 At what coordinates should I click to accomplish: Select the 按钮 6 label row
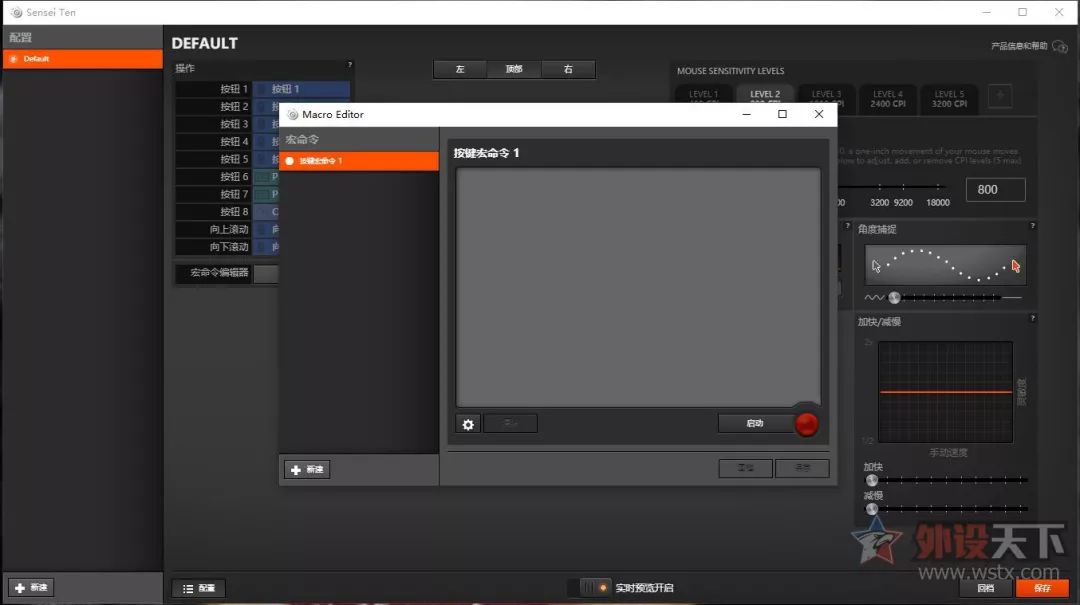click(213, 176)
